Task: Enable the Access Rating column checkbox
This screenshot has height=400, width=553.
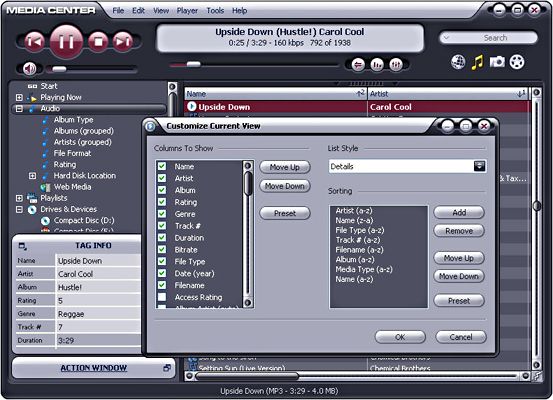Action: pos(162,297)
